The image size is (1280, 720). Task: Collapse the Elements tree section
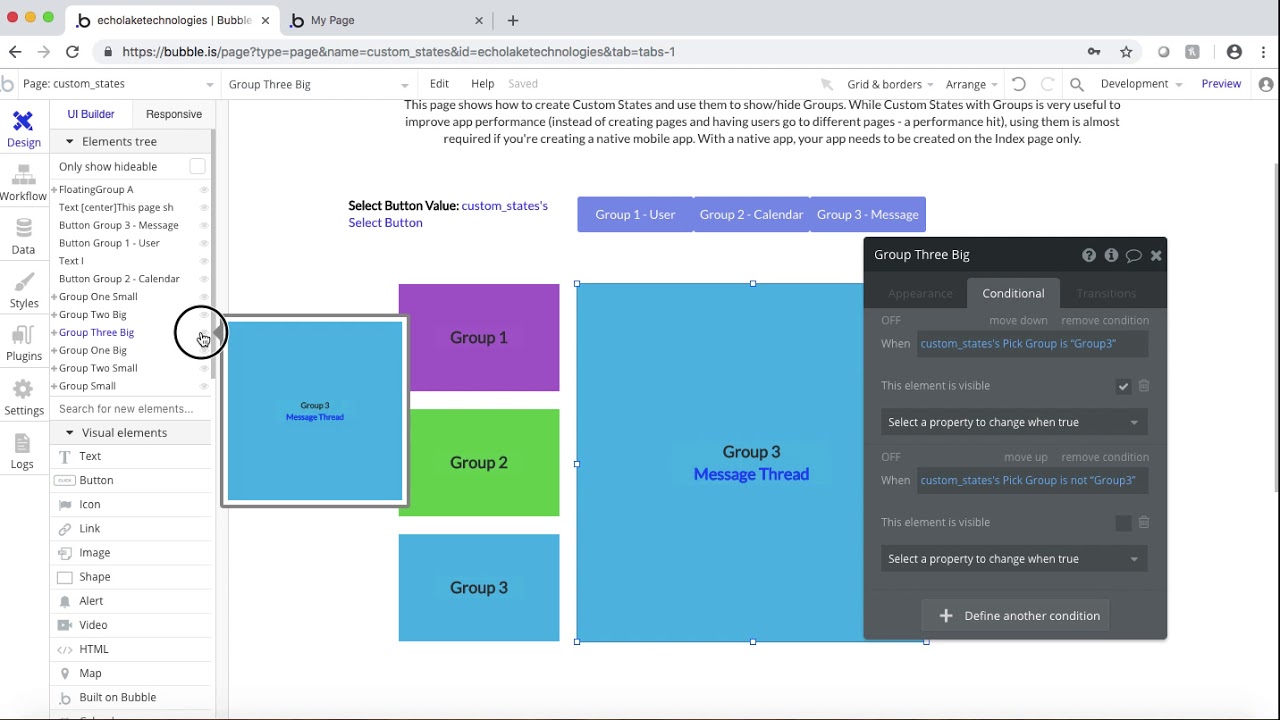pos(69,142)
